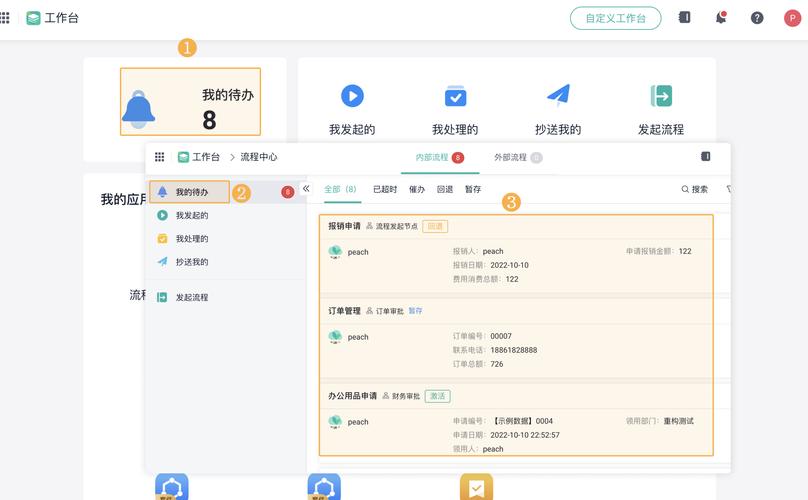Image resolution: width=808 pixels, height=500 pixels.
Task: Click the 暂存 tag on 订单管理
Action: coord(415,311)
